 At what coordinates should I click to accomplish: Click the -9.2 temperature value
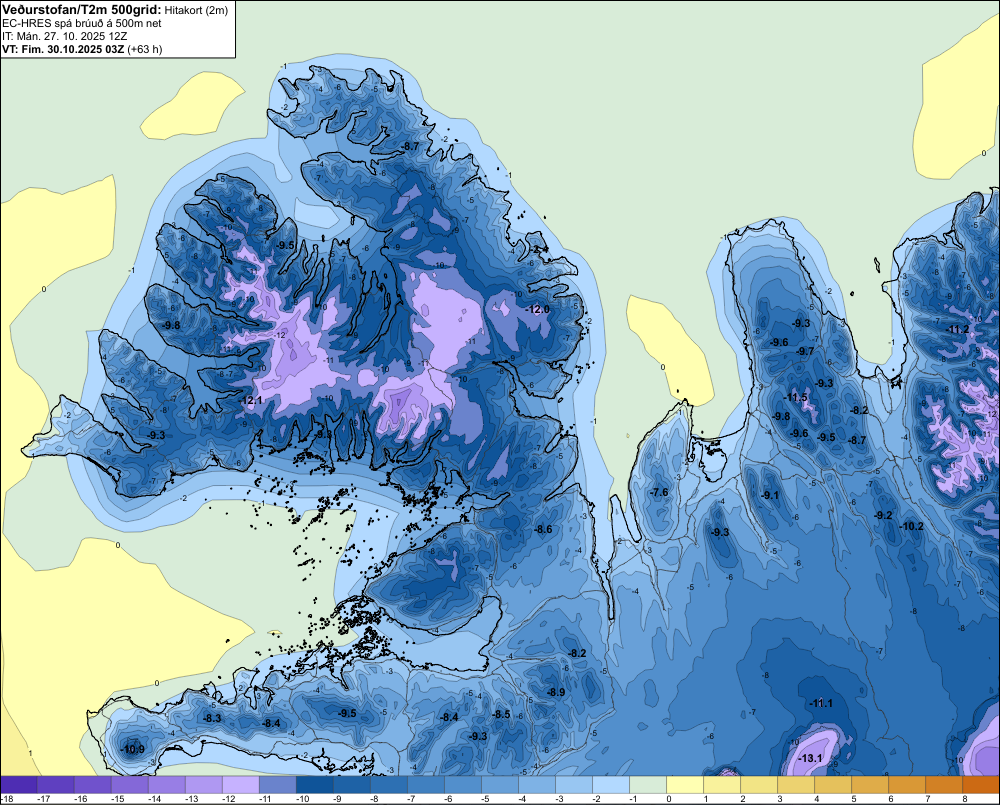883,515
